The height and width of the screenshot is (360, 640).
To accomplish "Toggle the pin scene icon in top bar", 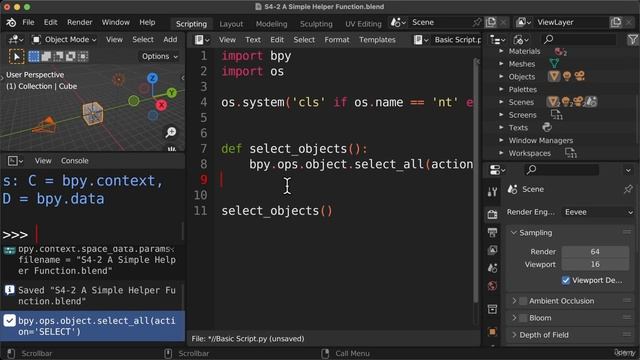I will pos(477,22).
